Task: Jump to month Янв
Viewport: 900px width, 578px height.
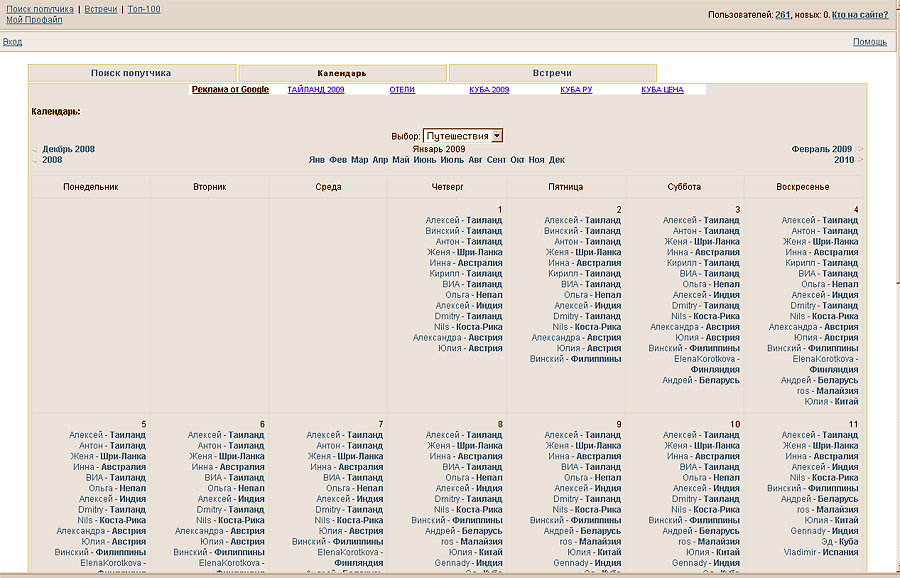Action: pos(317,160)
